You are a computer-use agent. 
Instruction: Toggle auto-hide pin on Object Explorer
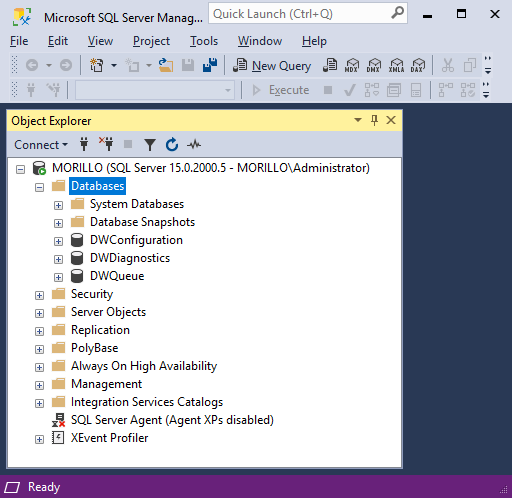(374, 120)
